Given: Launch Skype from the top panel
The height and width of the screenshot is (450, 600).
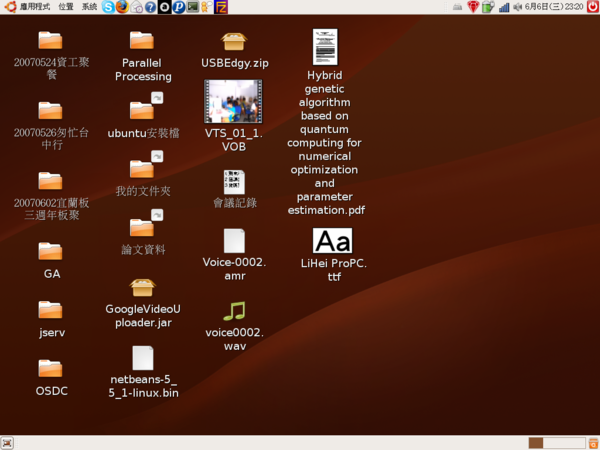Looking at the screenshot, I should [x=108, y=7].
